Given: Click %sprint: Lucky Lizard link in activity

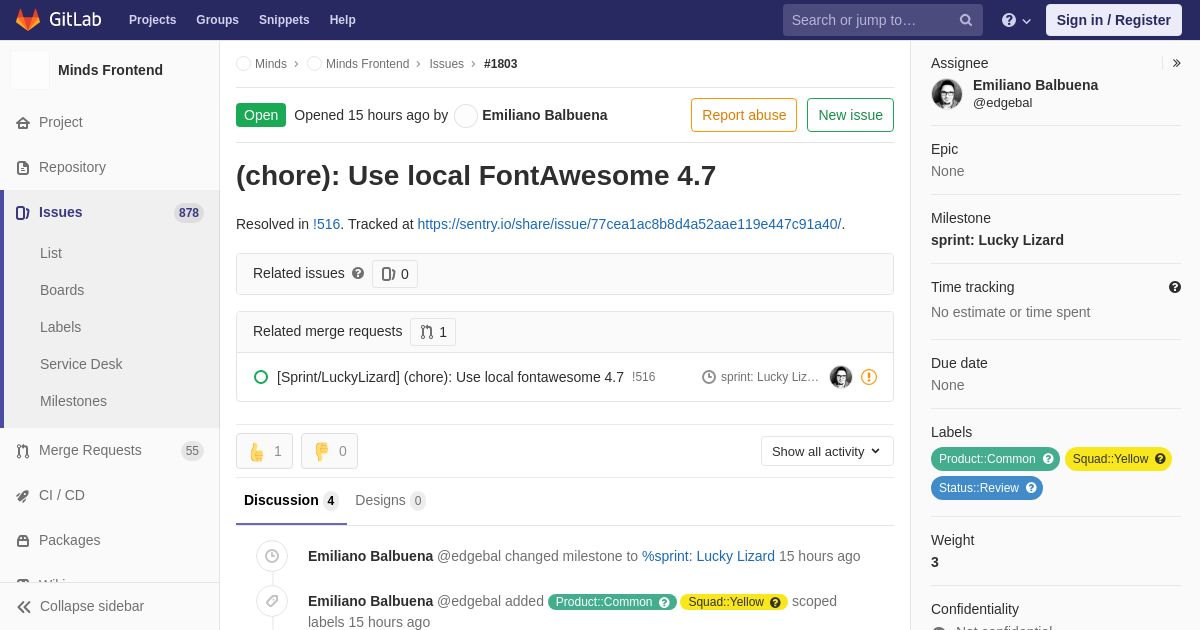Looking at the screenshot, I should (708, 556).
